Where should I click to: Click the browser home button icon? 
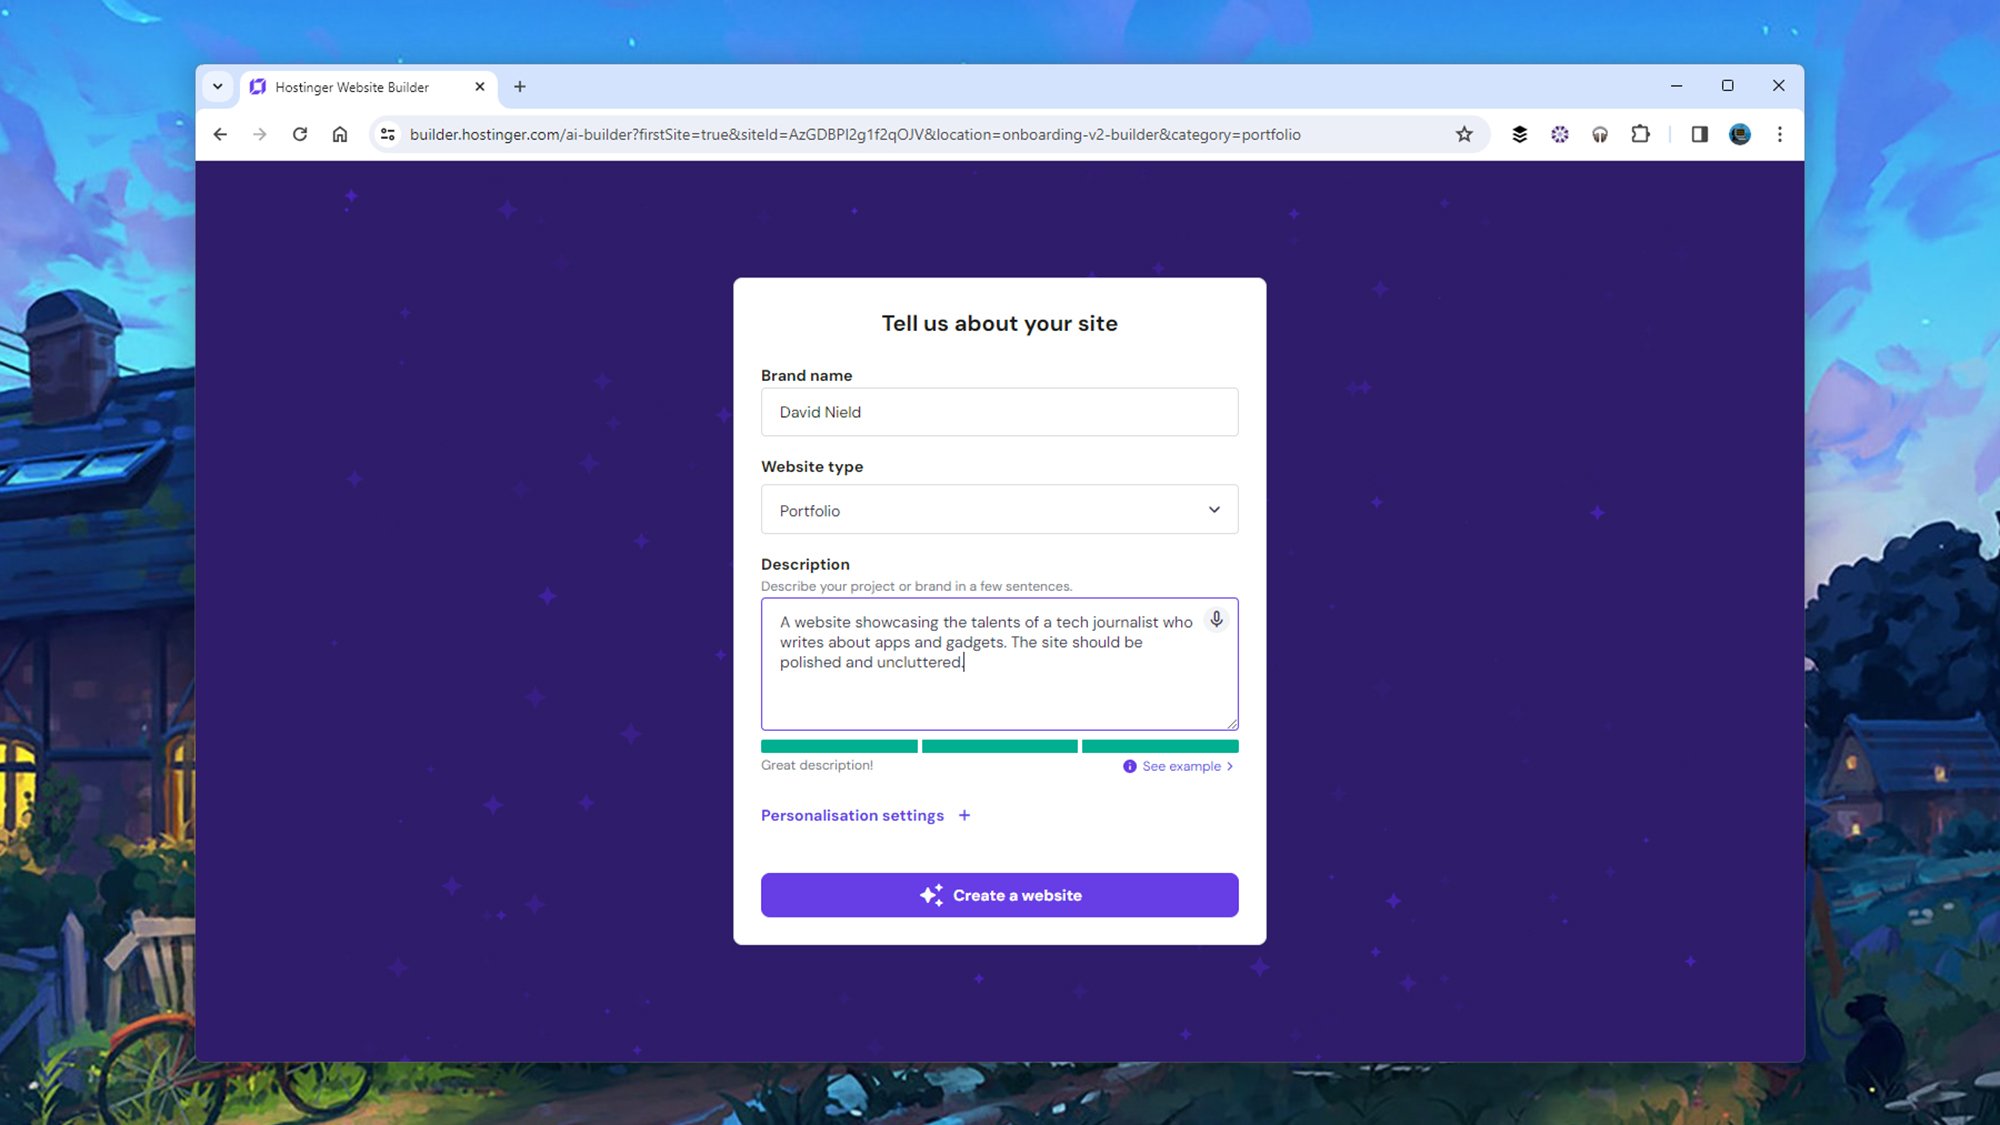341,133
